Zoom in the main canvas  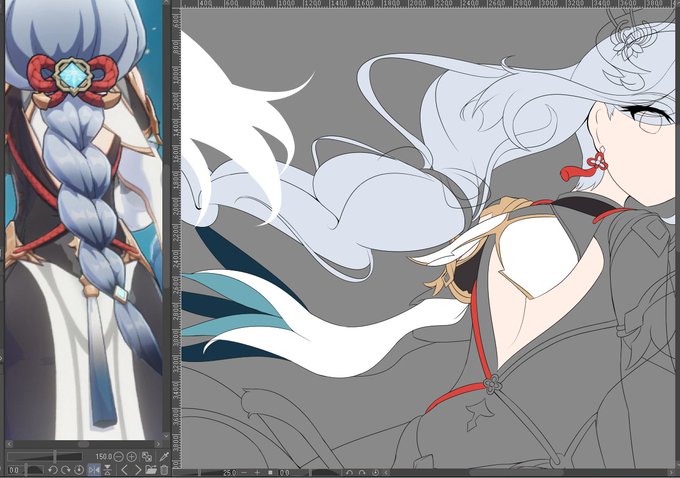[x=257, y=472]
